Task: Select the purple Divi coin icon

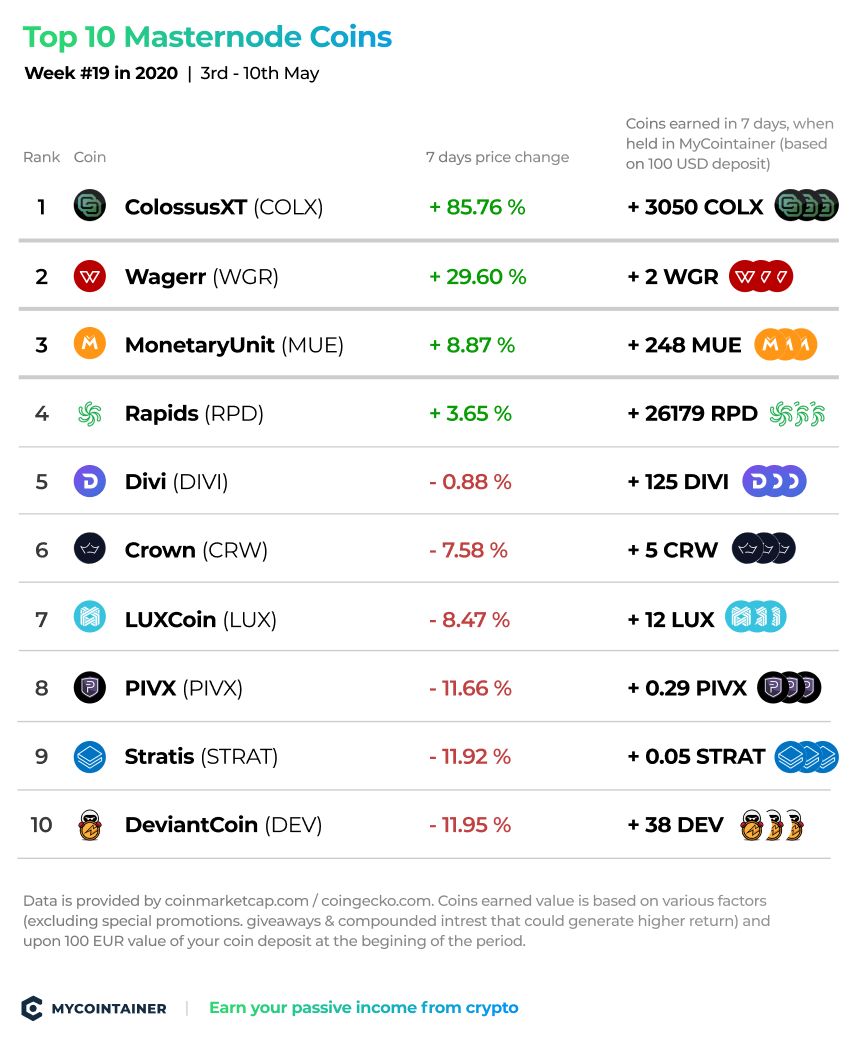Action: coord(90,481)
